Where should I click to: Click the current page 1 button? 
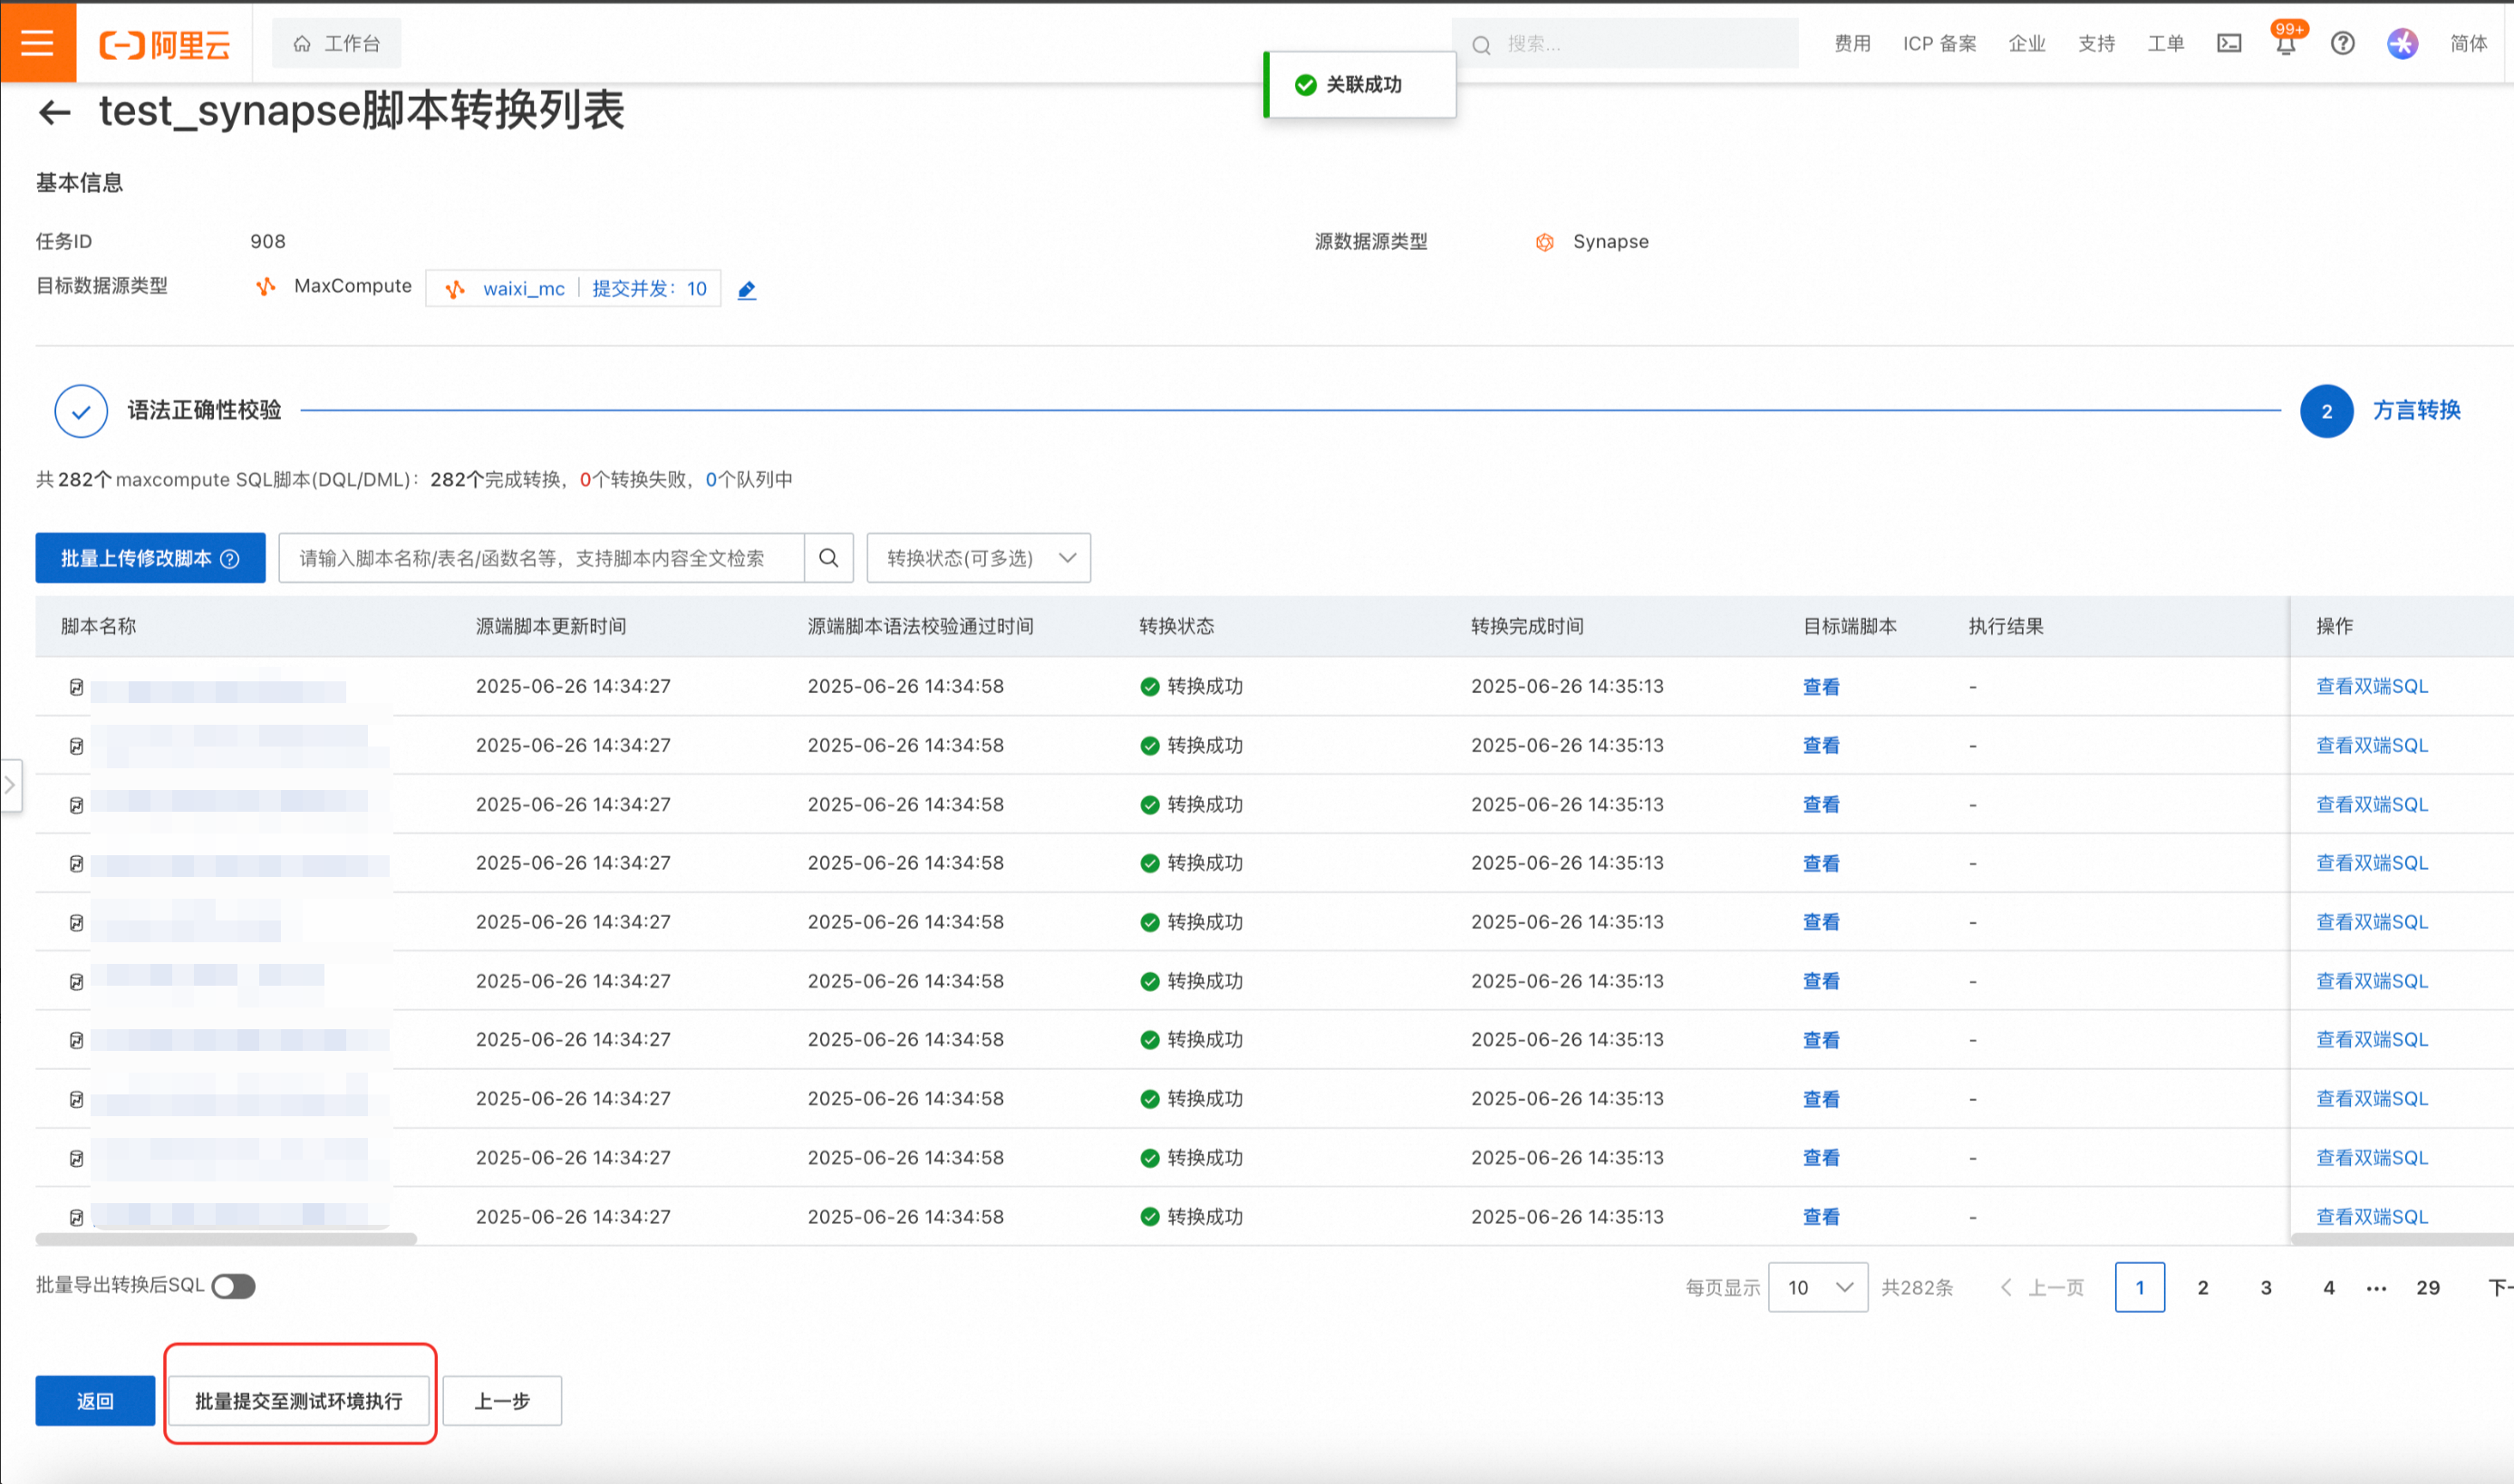(2140, 1288)
